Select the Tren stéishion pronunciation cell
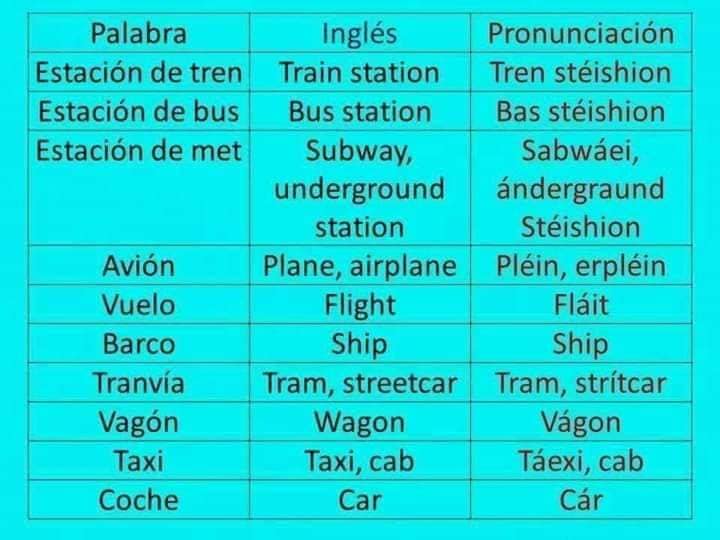720x540 pixels. click(x=581, y=72)
